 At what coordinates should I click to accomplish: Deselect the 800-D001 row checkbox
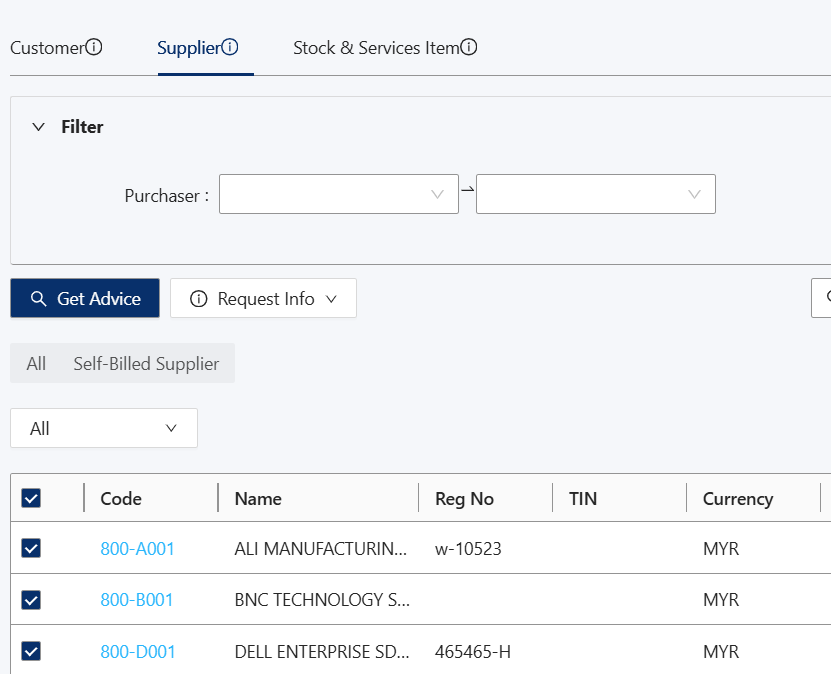[x=31, y=652]
